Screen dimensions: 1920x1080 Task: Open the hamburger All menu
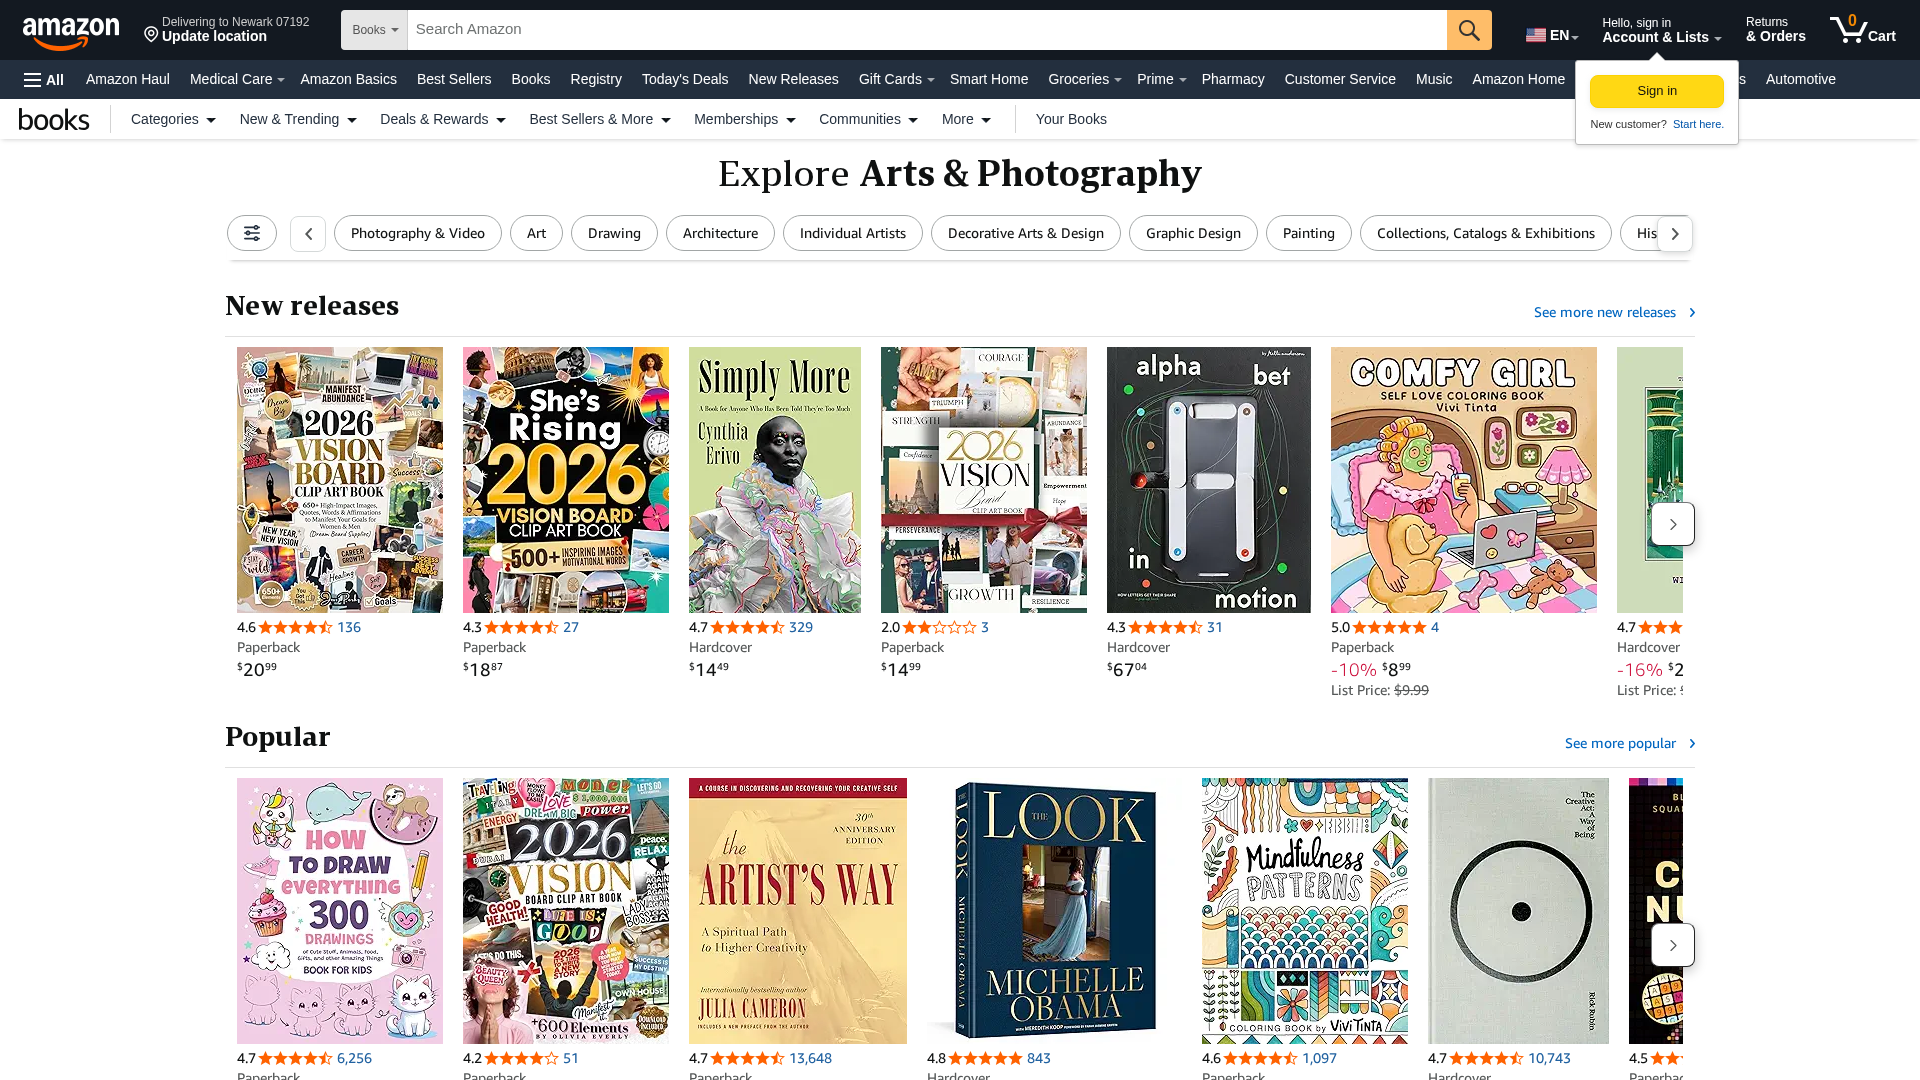point(43,79)
